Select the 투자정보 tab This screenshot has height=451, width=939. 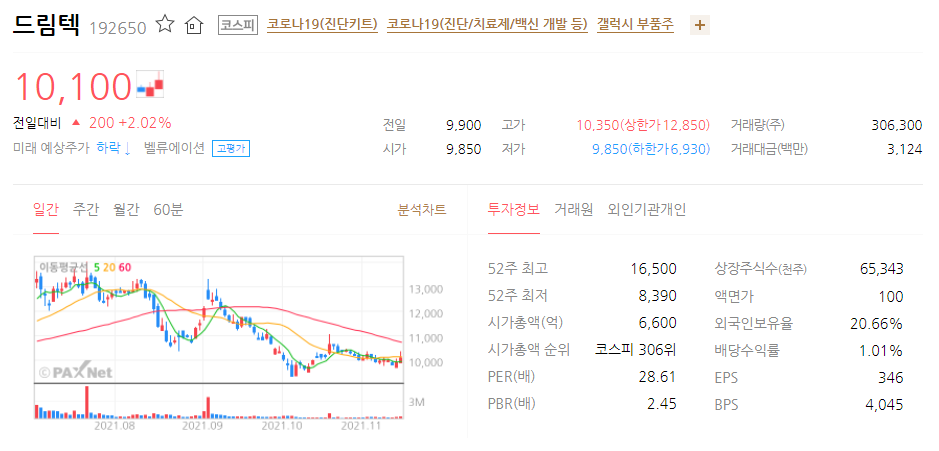tap(514, 210)
